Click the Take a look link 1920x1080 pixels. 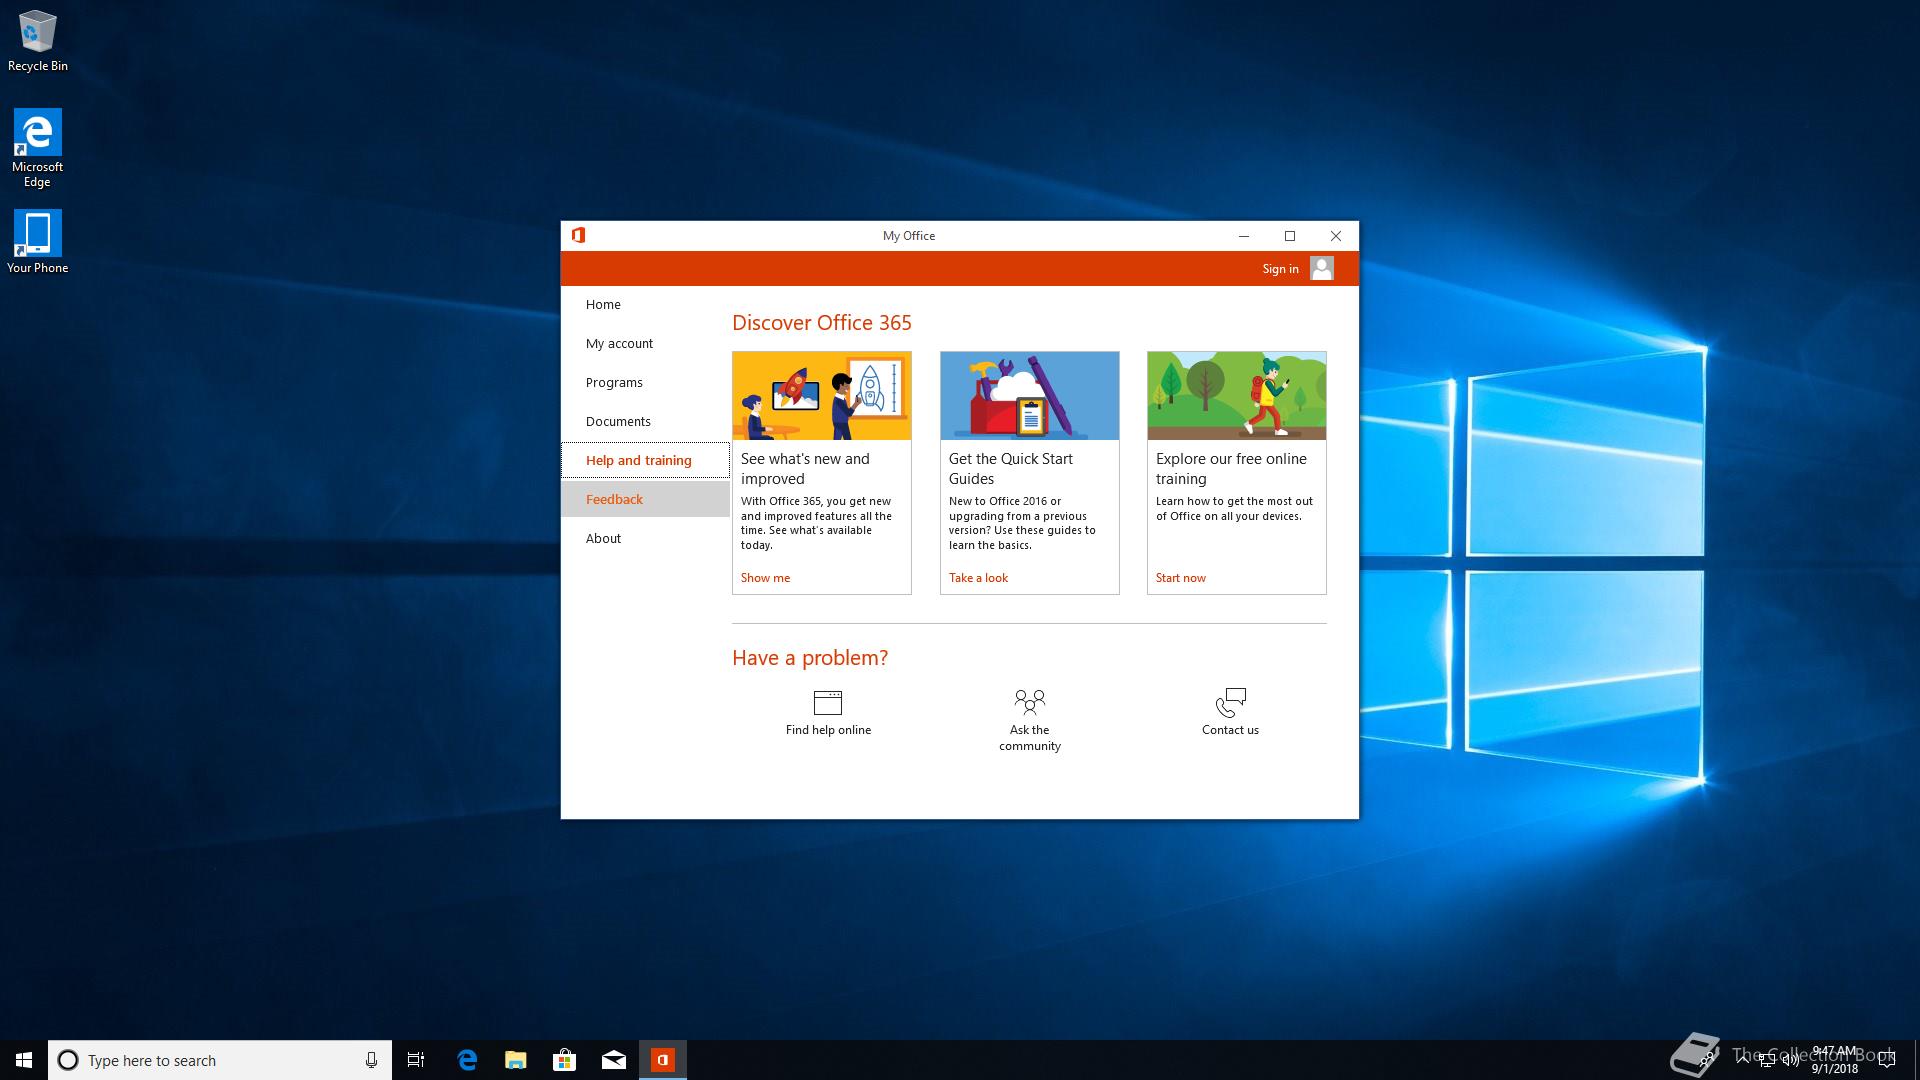tap(978, 578)
